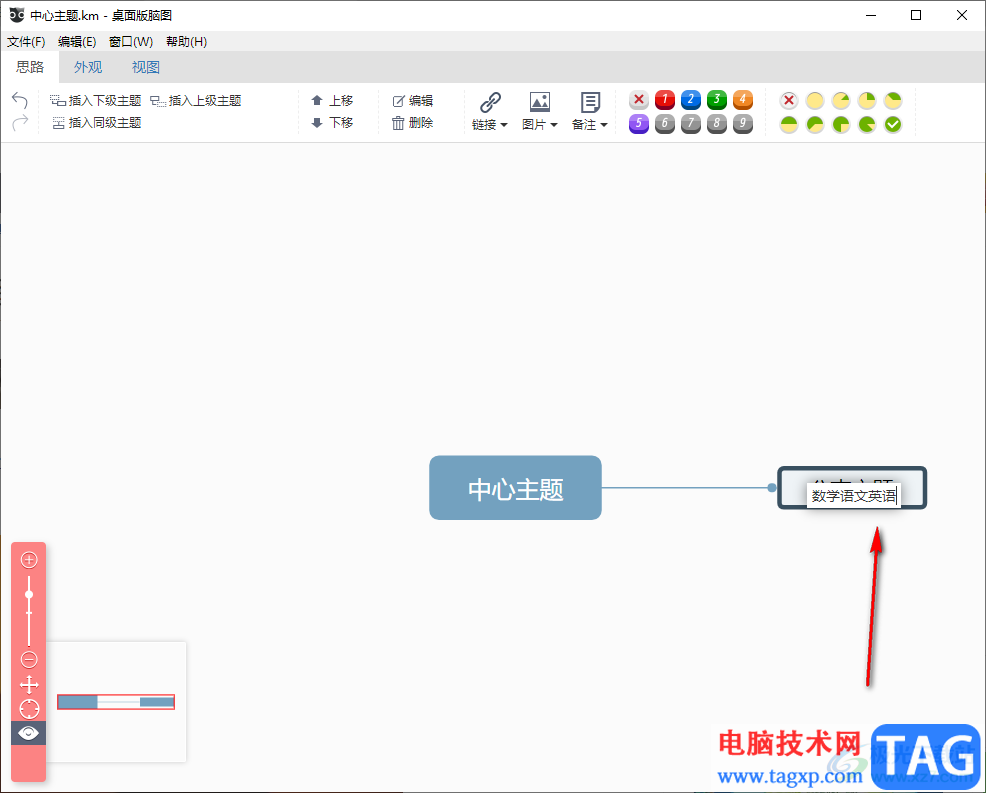Select the 中心主题 central node

click(516, 488)
